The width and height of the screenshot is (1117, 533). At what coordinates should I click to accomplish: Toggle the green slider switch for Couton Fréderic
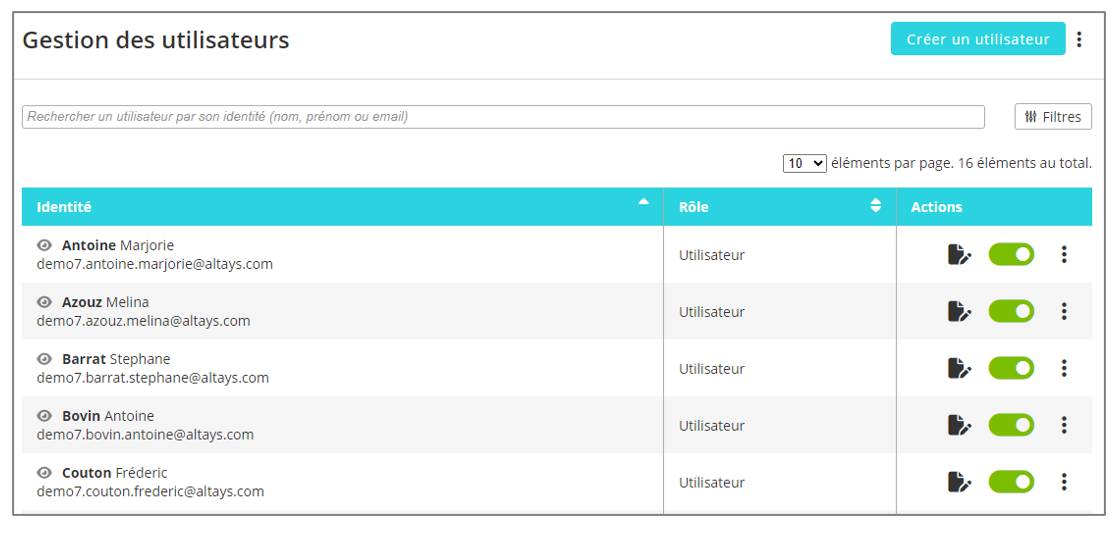[1011, 483]
